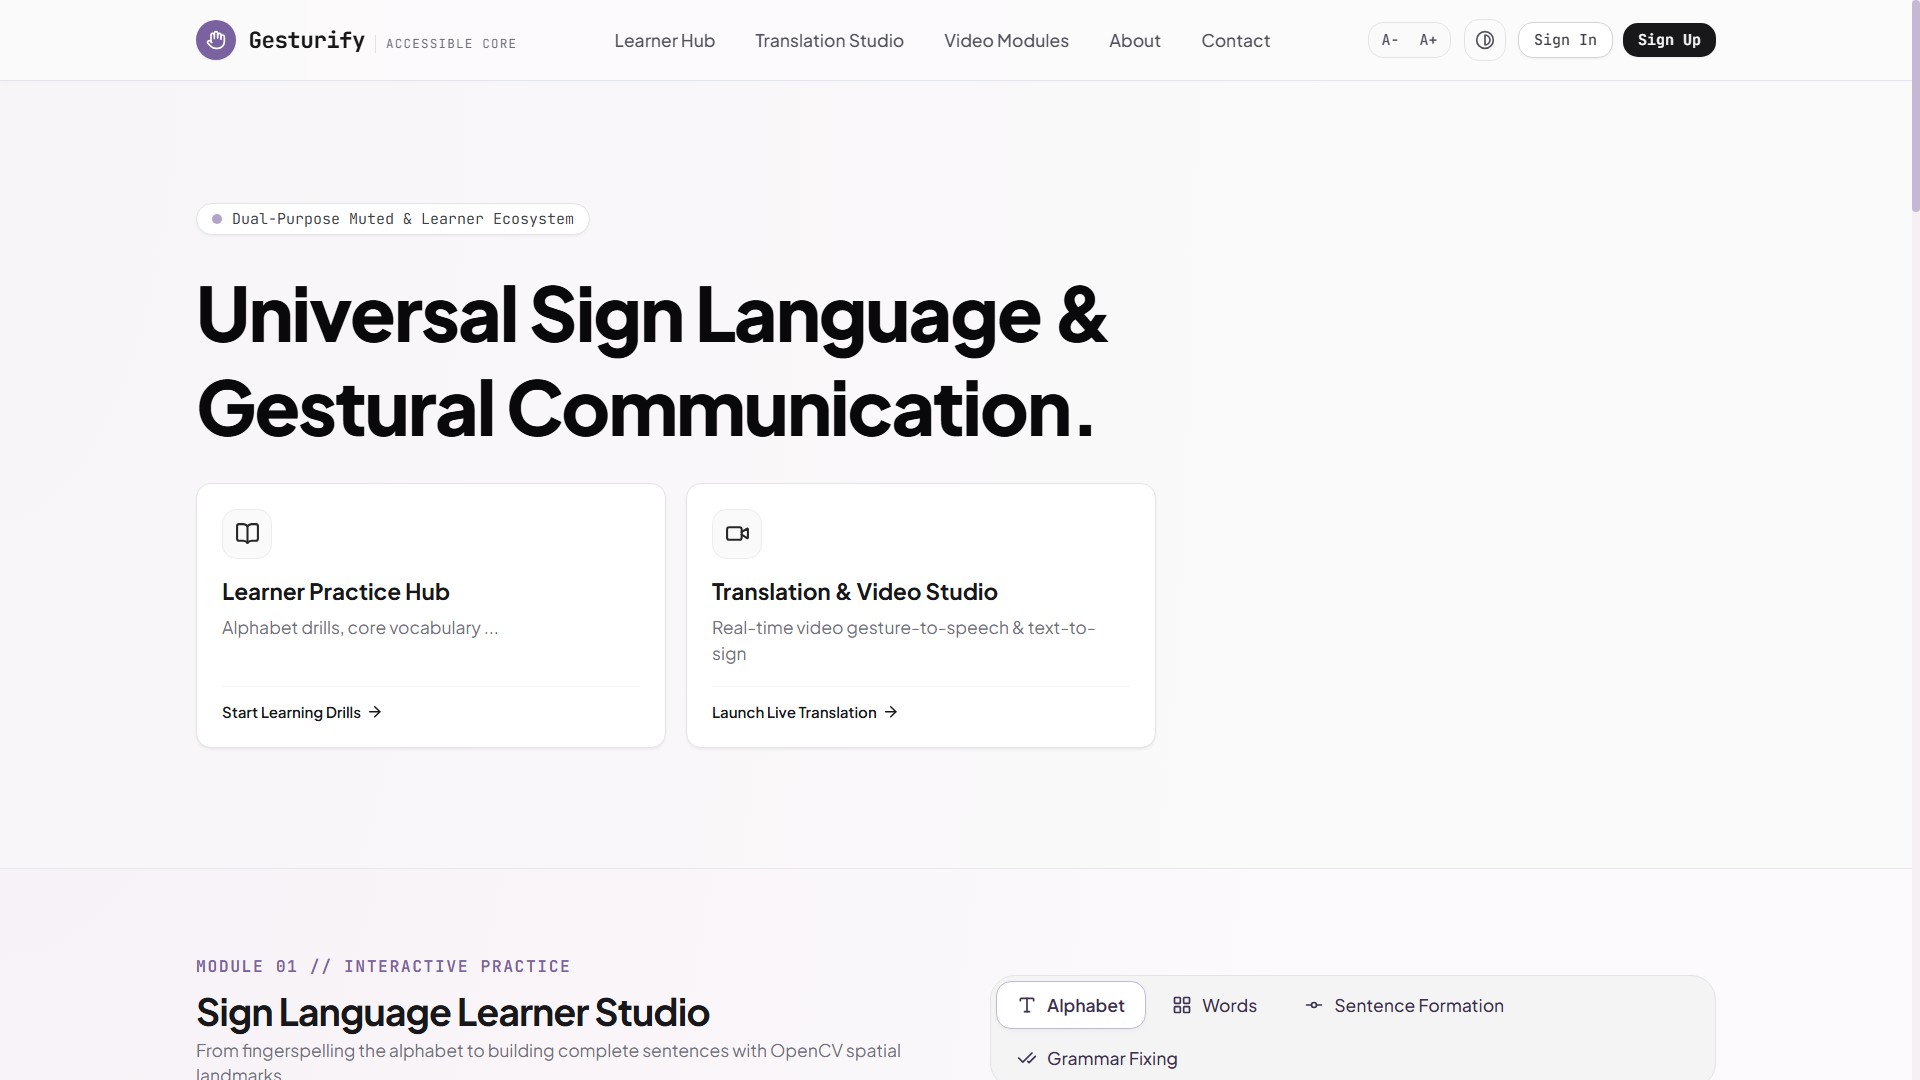Click the Translation & Video Studio heading
The image size is (1920, 1080).
tap(855, 592)
